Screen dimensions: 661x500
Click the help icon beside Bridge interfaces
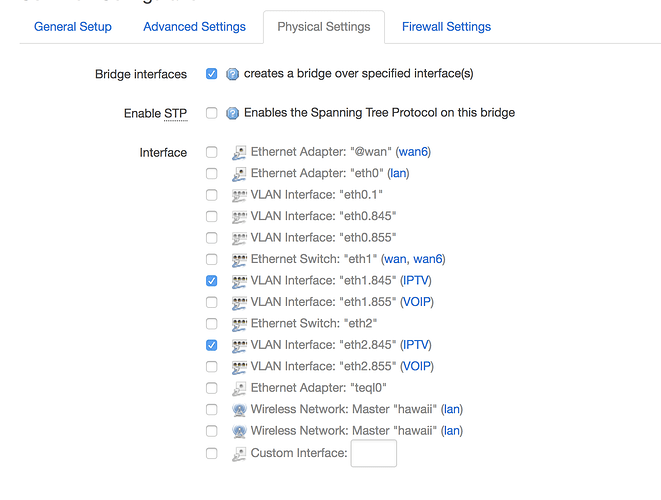[232, 74]
